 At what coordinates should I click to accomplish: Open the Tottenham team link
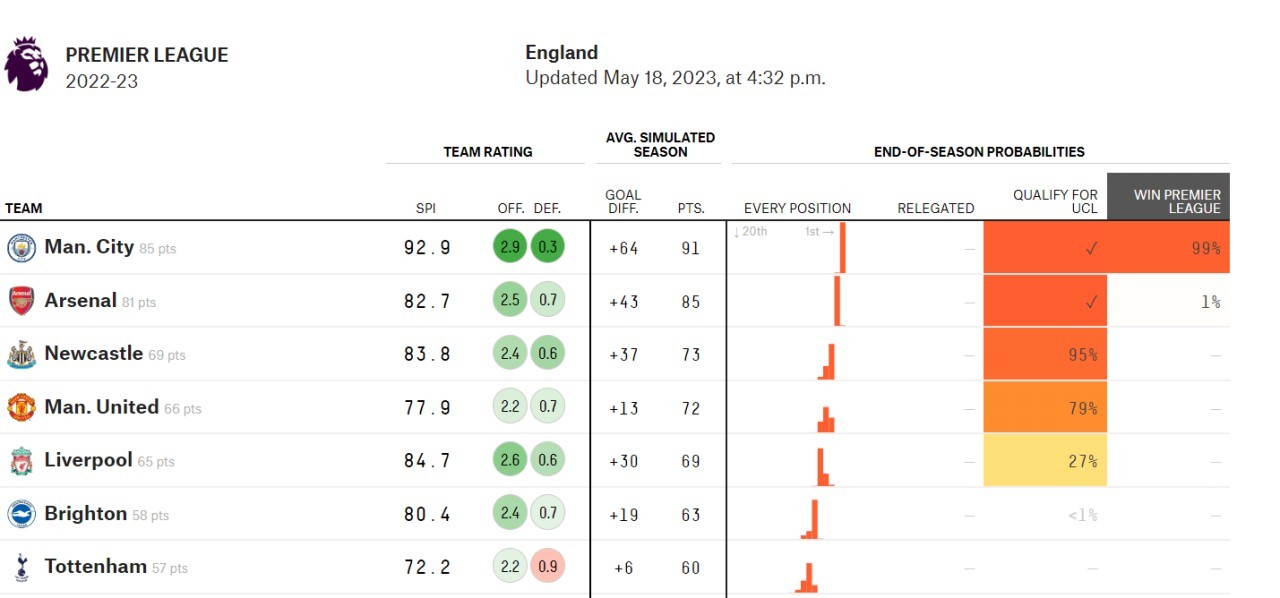pyautogui.click(x=95, y=567)
